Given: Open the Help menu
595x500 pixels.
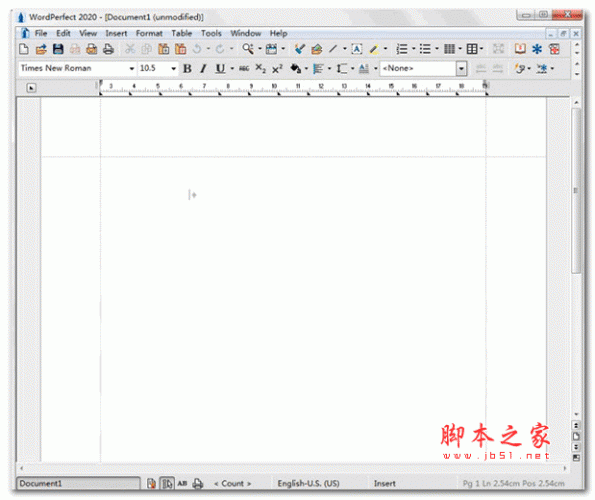Looking at the screenshot, I should click(x=278, y=33).
